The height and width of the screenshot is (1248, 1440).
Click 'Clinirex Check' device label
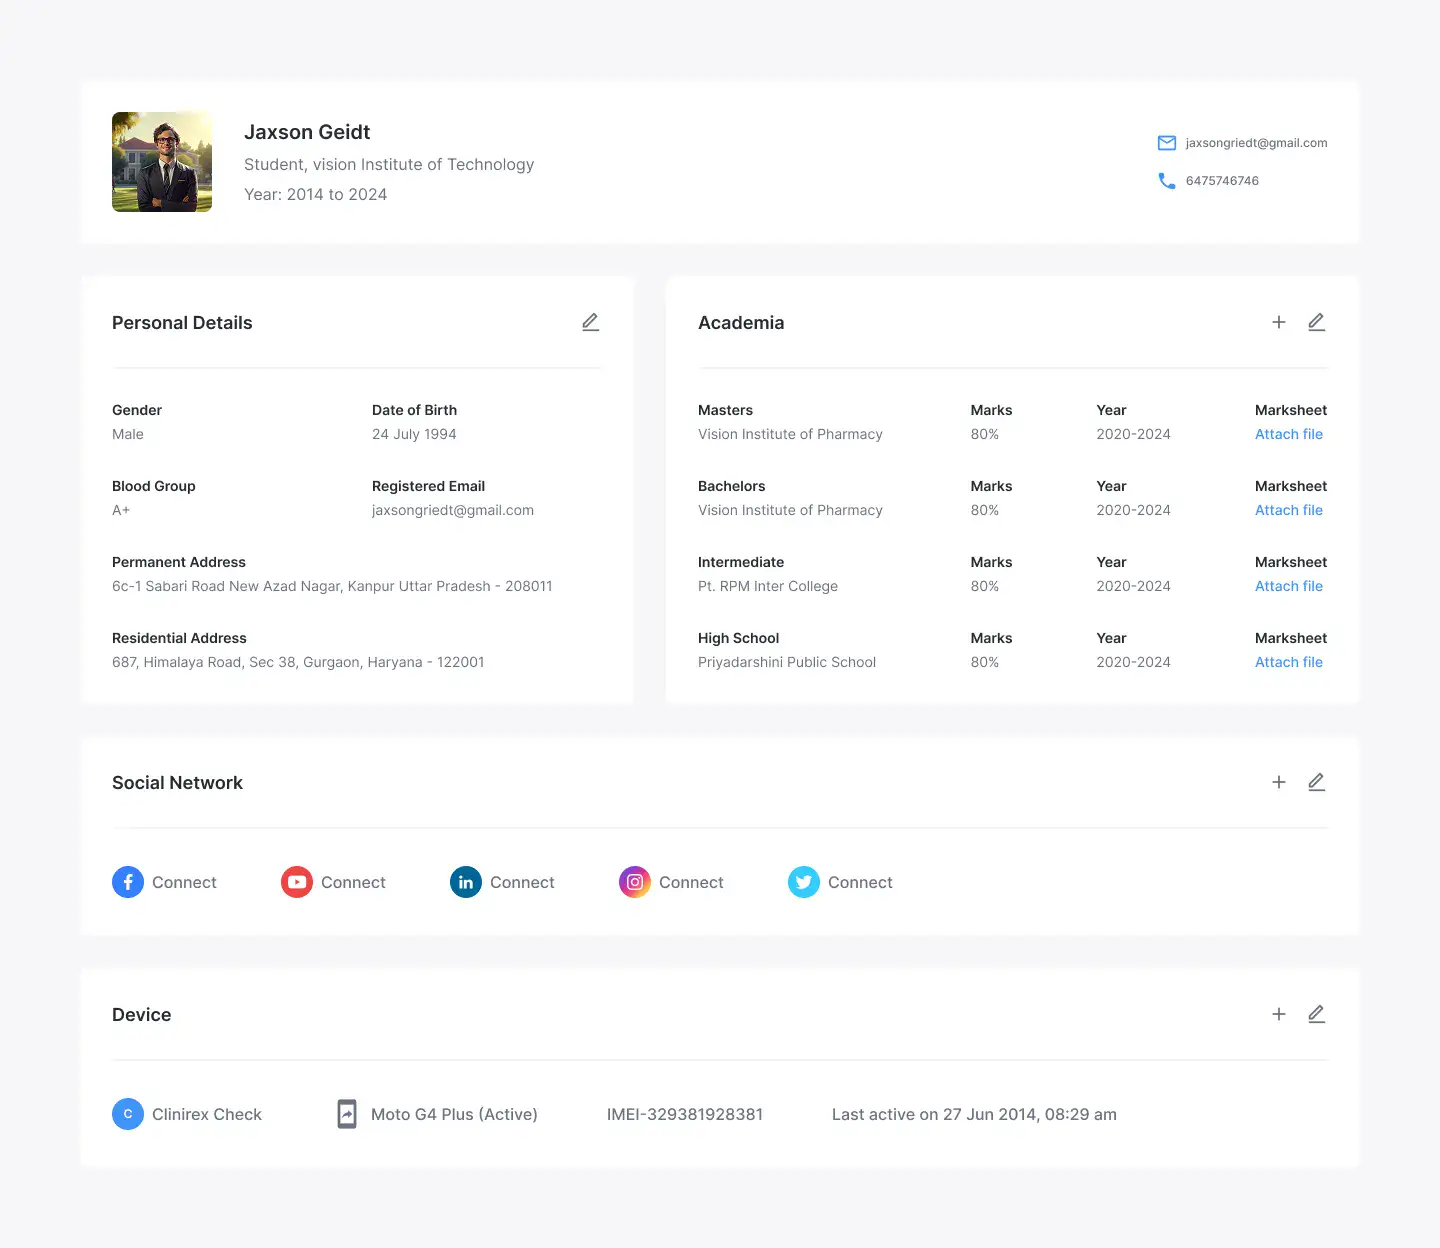tap(207, 1114)
